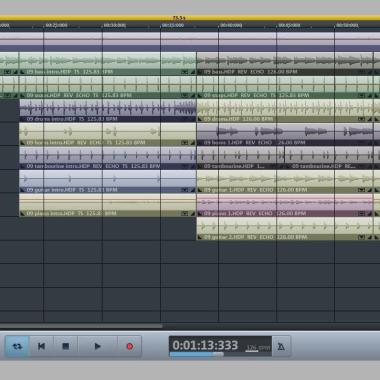Click the guitar 1 clip fade-in handle
380x380 pixels.
[200, 190]
